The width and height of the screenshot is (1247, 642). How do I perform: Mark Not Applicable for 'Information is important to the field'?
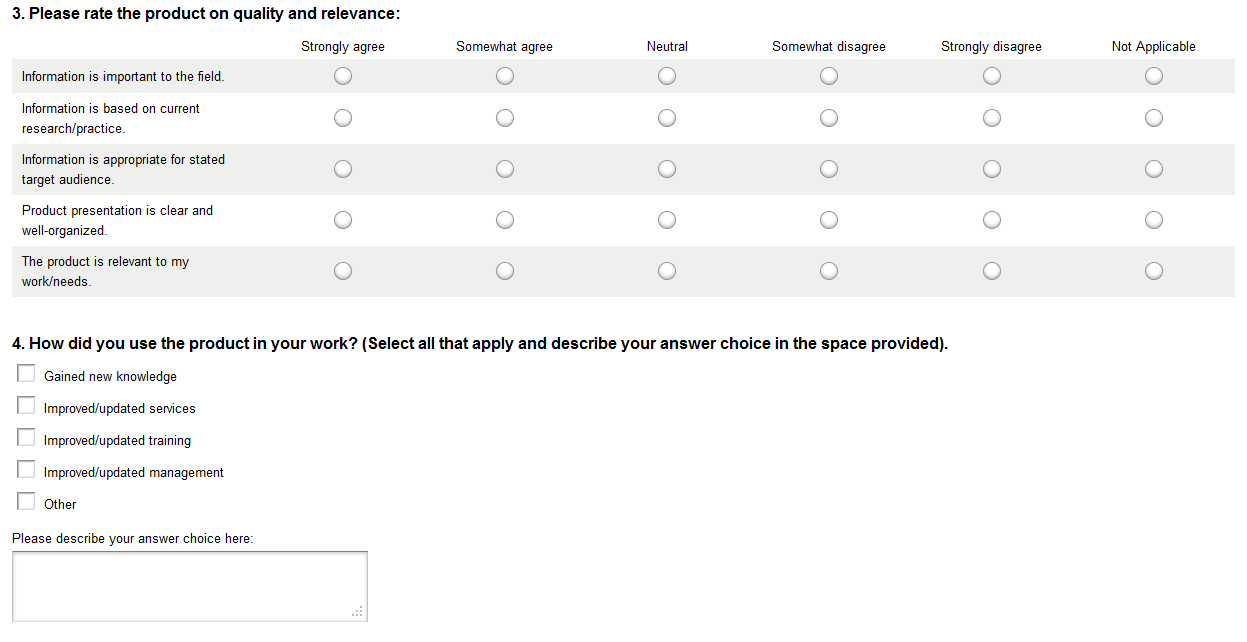[1154, 76]
